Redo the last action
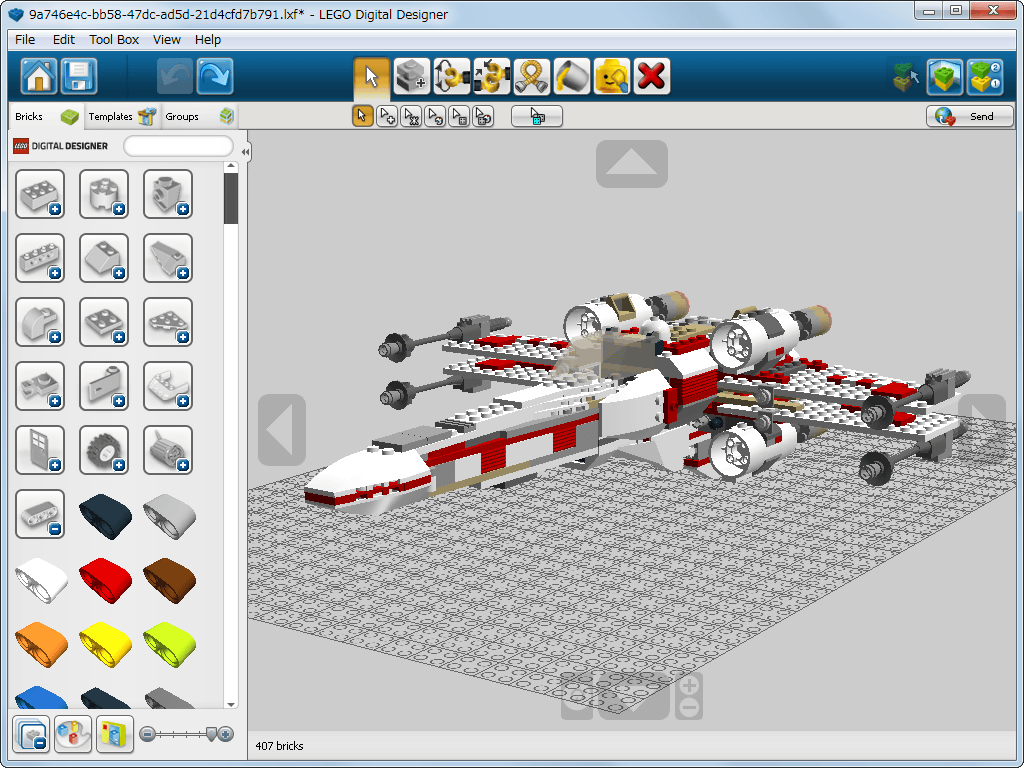The height and width of the screenshot is (768, 1024). click(215, 76)
